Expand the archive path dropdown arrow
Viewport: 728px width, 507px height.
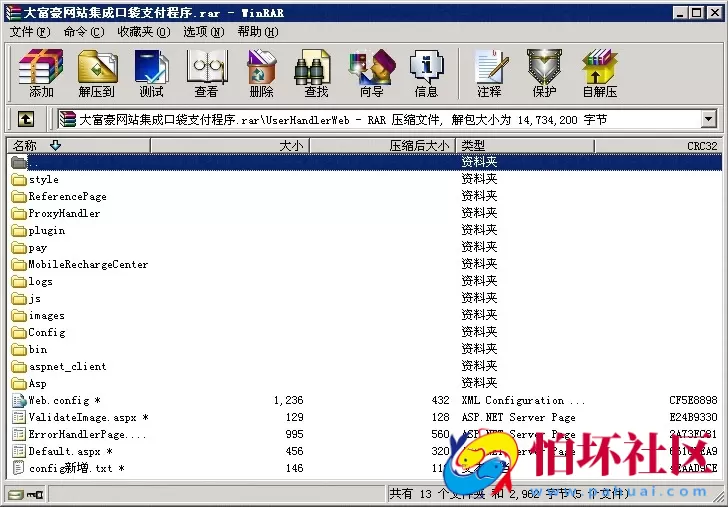[708, 120]
